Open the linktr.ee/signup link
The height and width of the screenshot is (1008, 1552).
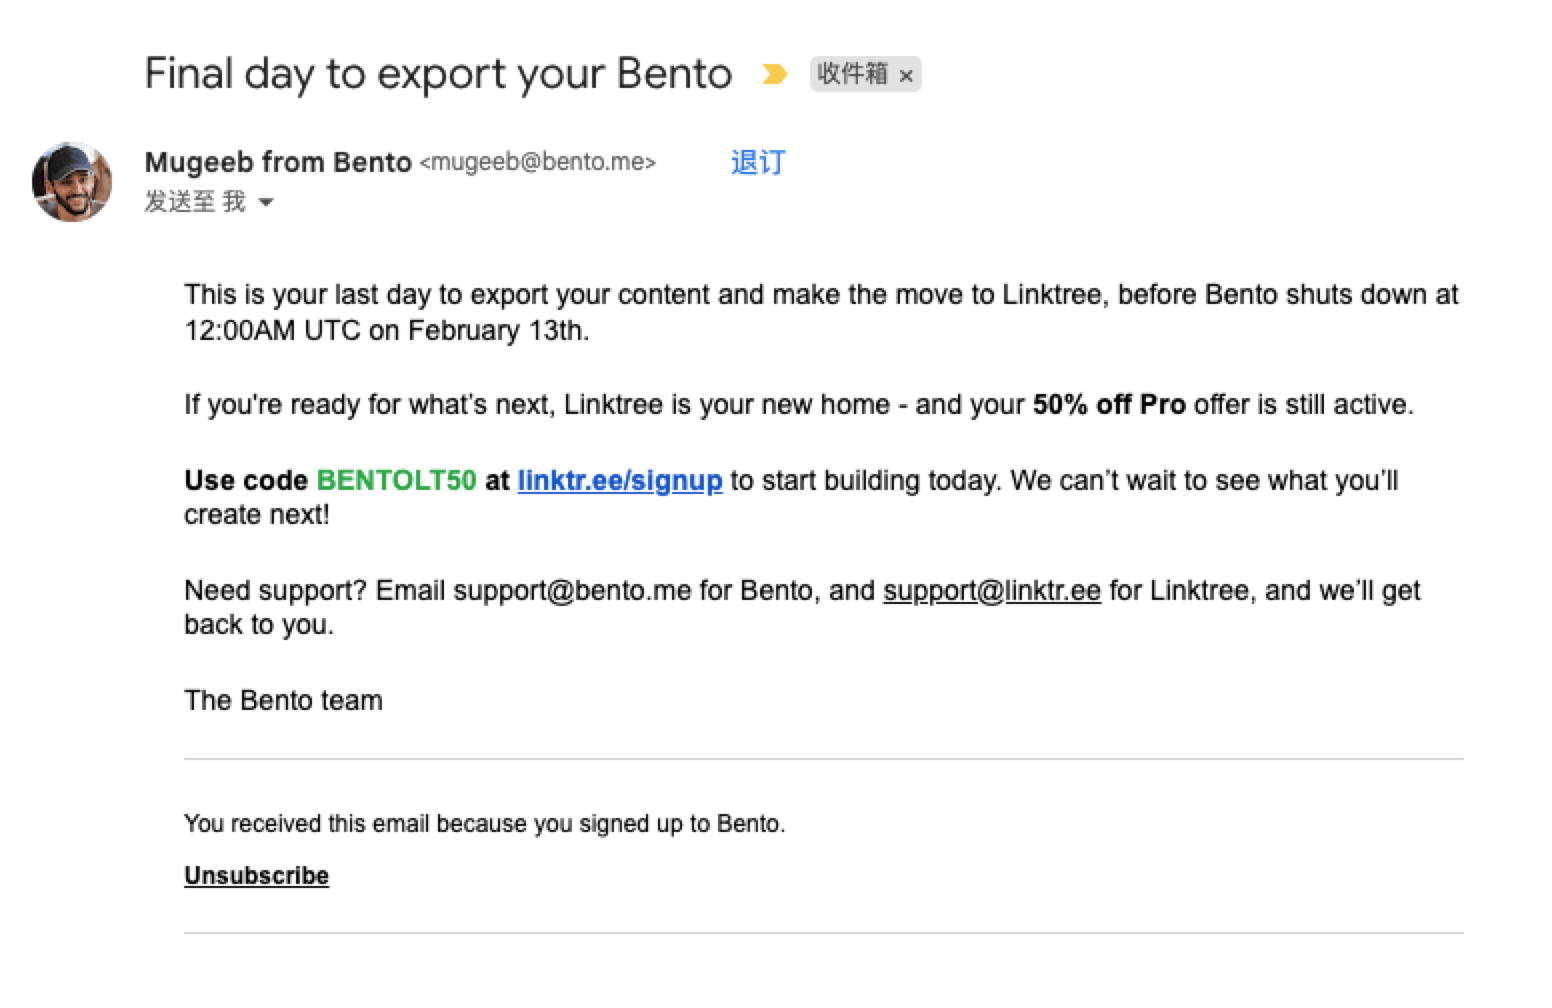(619, 480)
